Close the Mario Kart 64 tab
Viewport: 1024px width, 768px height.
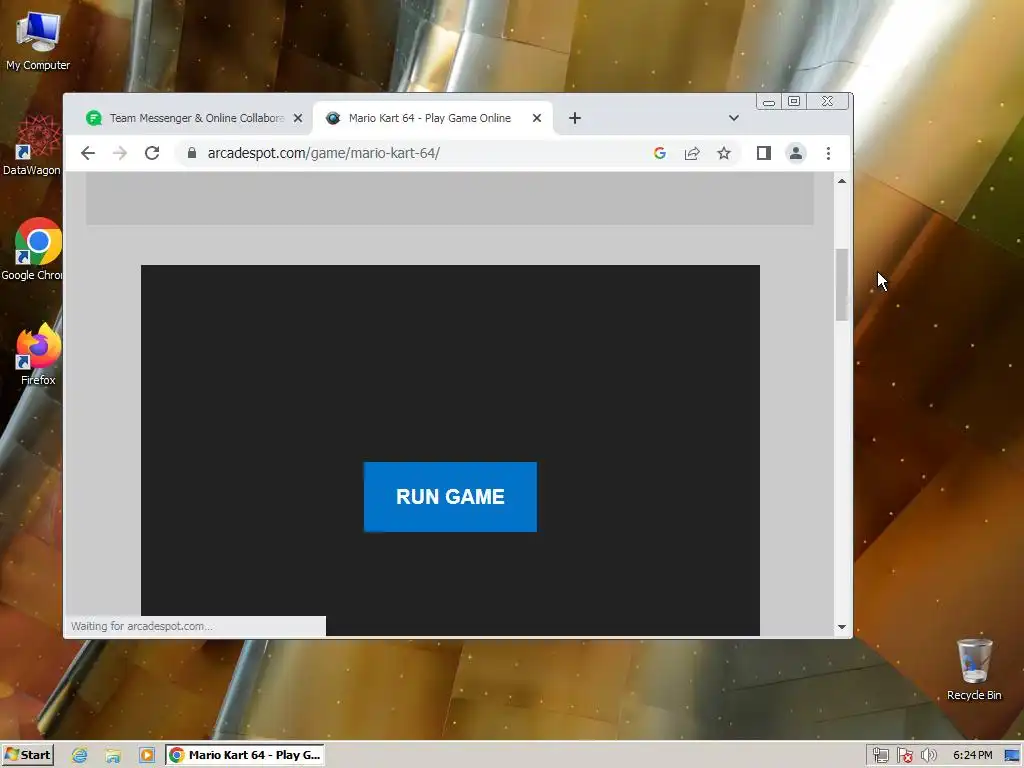[537, 118]
